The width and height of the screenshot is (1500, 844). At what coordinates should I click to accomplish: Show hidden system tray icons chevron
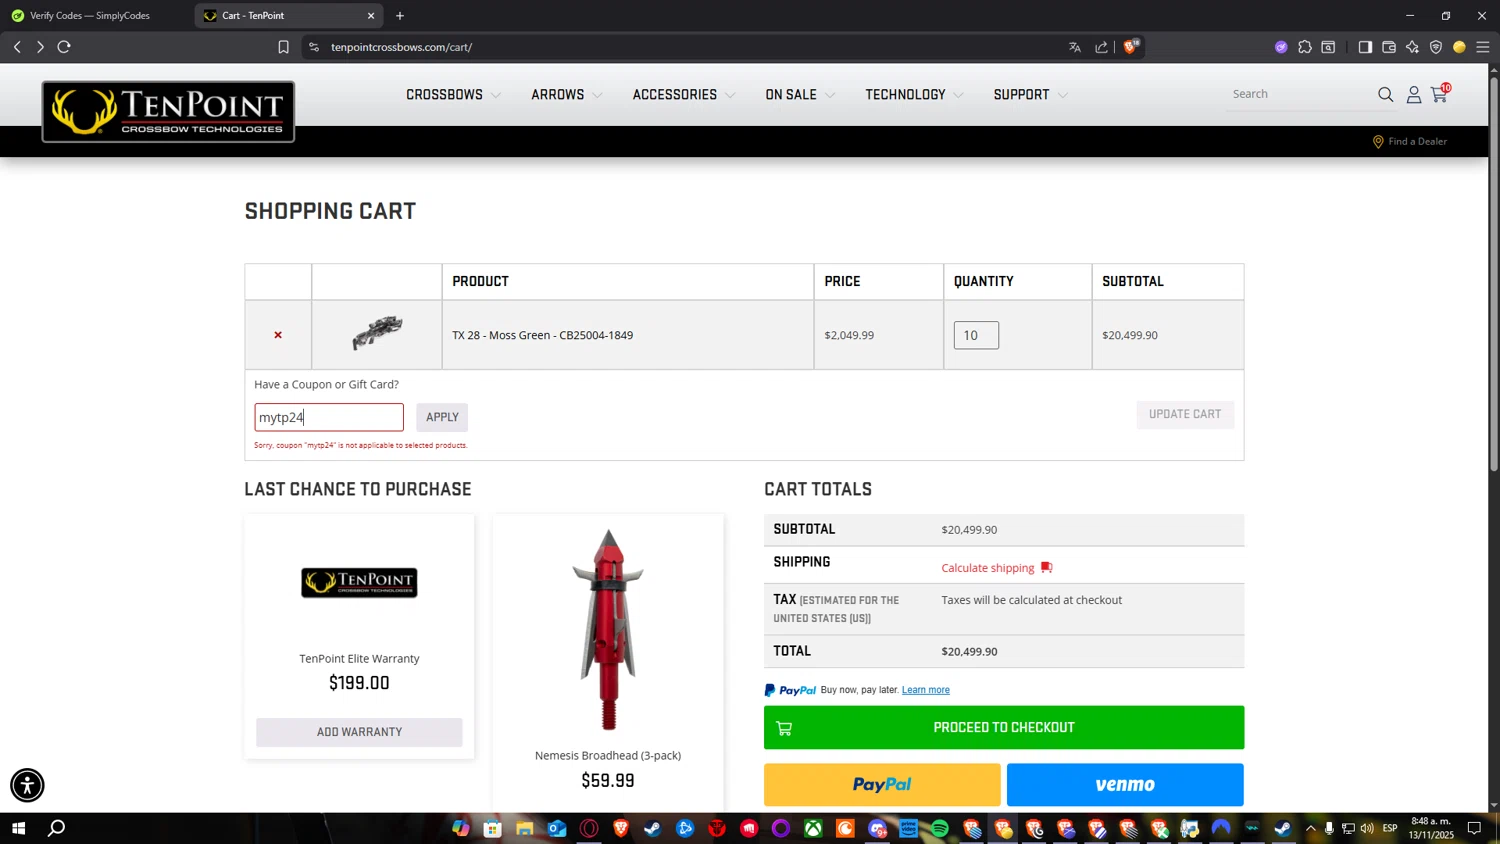1311,828
